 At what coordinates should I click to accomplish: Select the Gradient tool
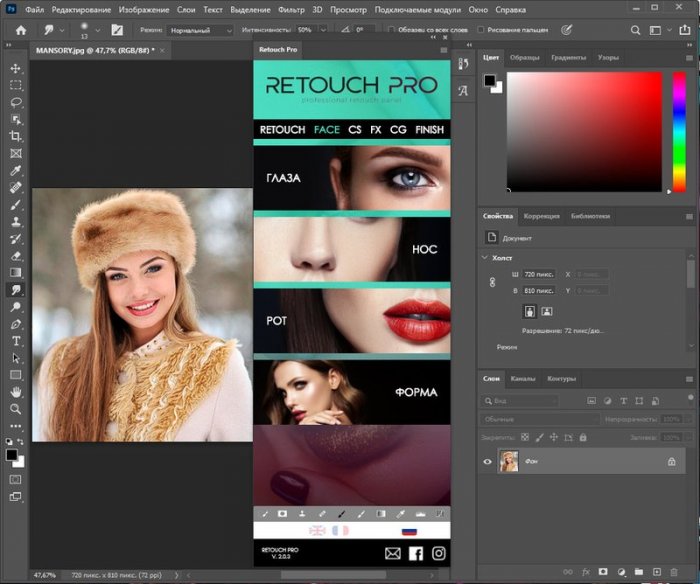[x=16, y=272]
